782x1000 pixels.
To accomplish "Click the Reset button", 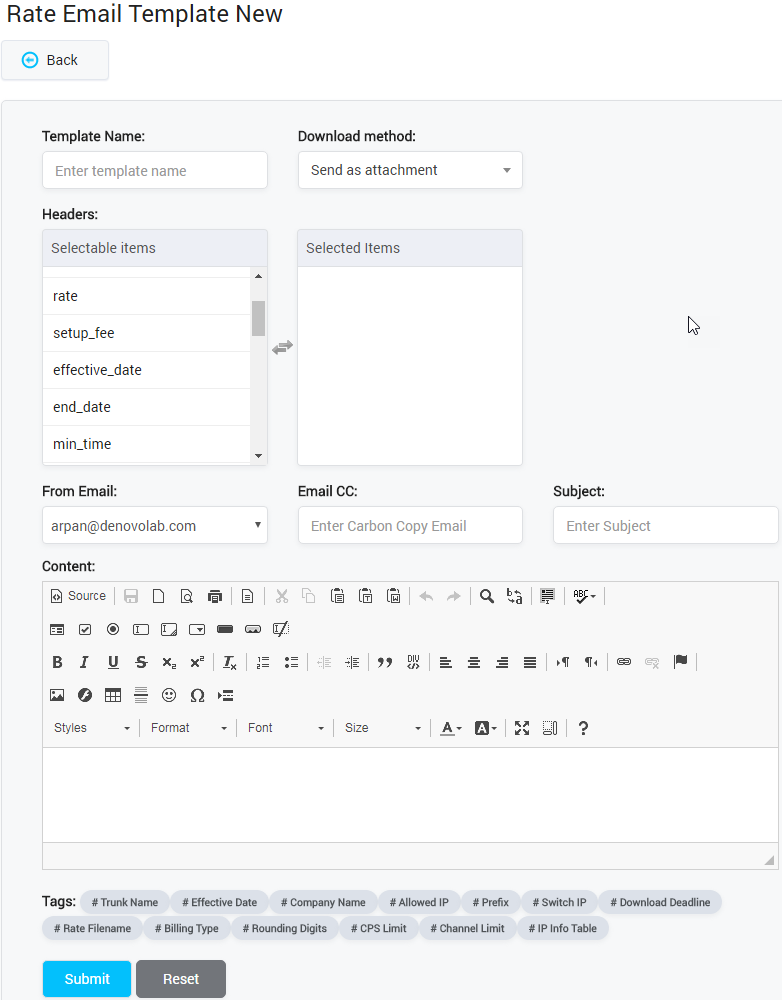I will [181, 978].
